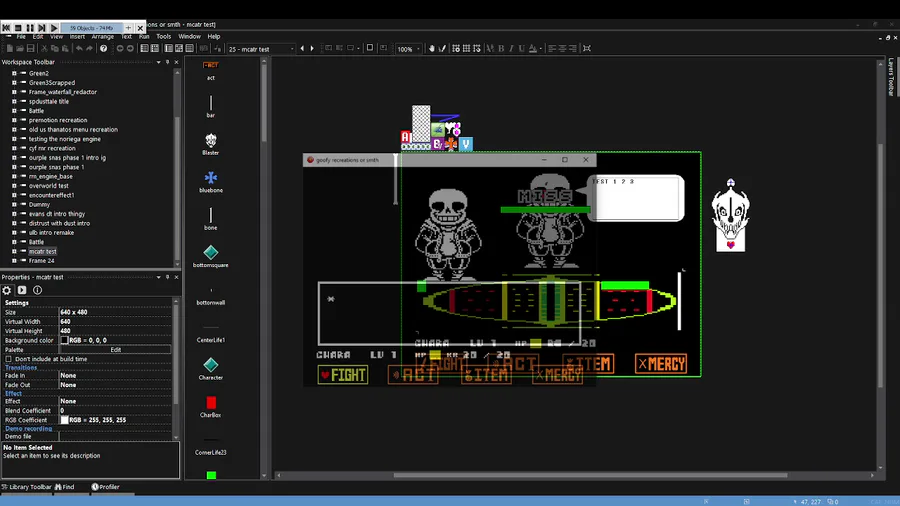Go to next frame arrow
Viewport: 900px width, 506px height.
pos(312,49)
